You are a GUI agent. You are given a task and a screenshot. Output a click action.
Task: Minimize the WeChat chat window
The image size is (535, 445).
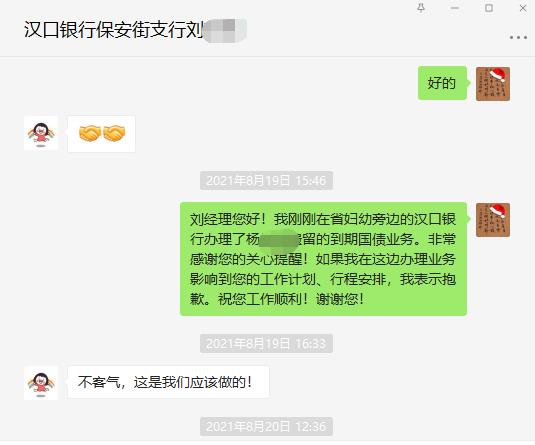click(x=455, y=8)
